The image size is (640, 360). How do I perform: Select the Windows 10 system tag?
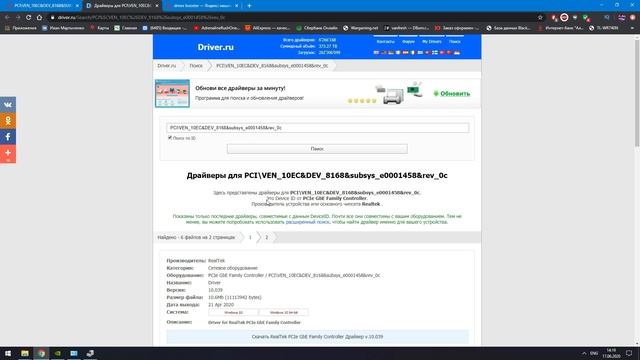pos(233,312)
